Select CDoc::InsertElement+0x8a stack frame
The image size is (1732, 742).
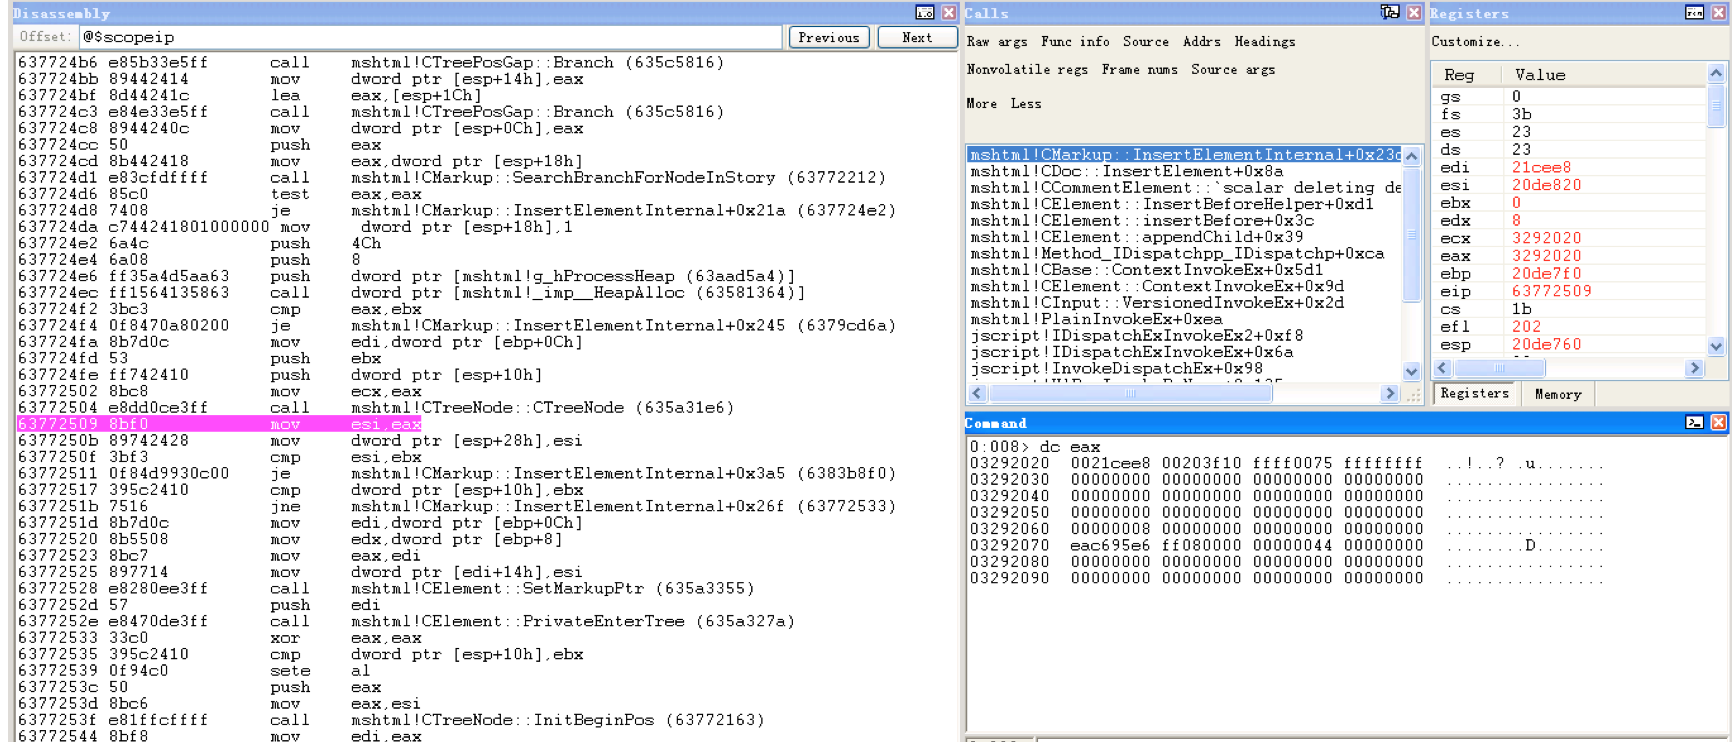[x=1185, y=172]
